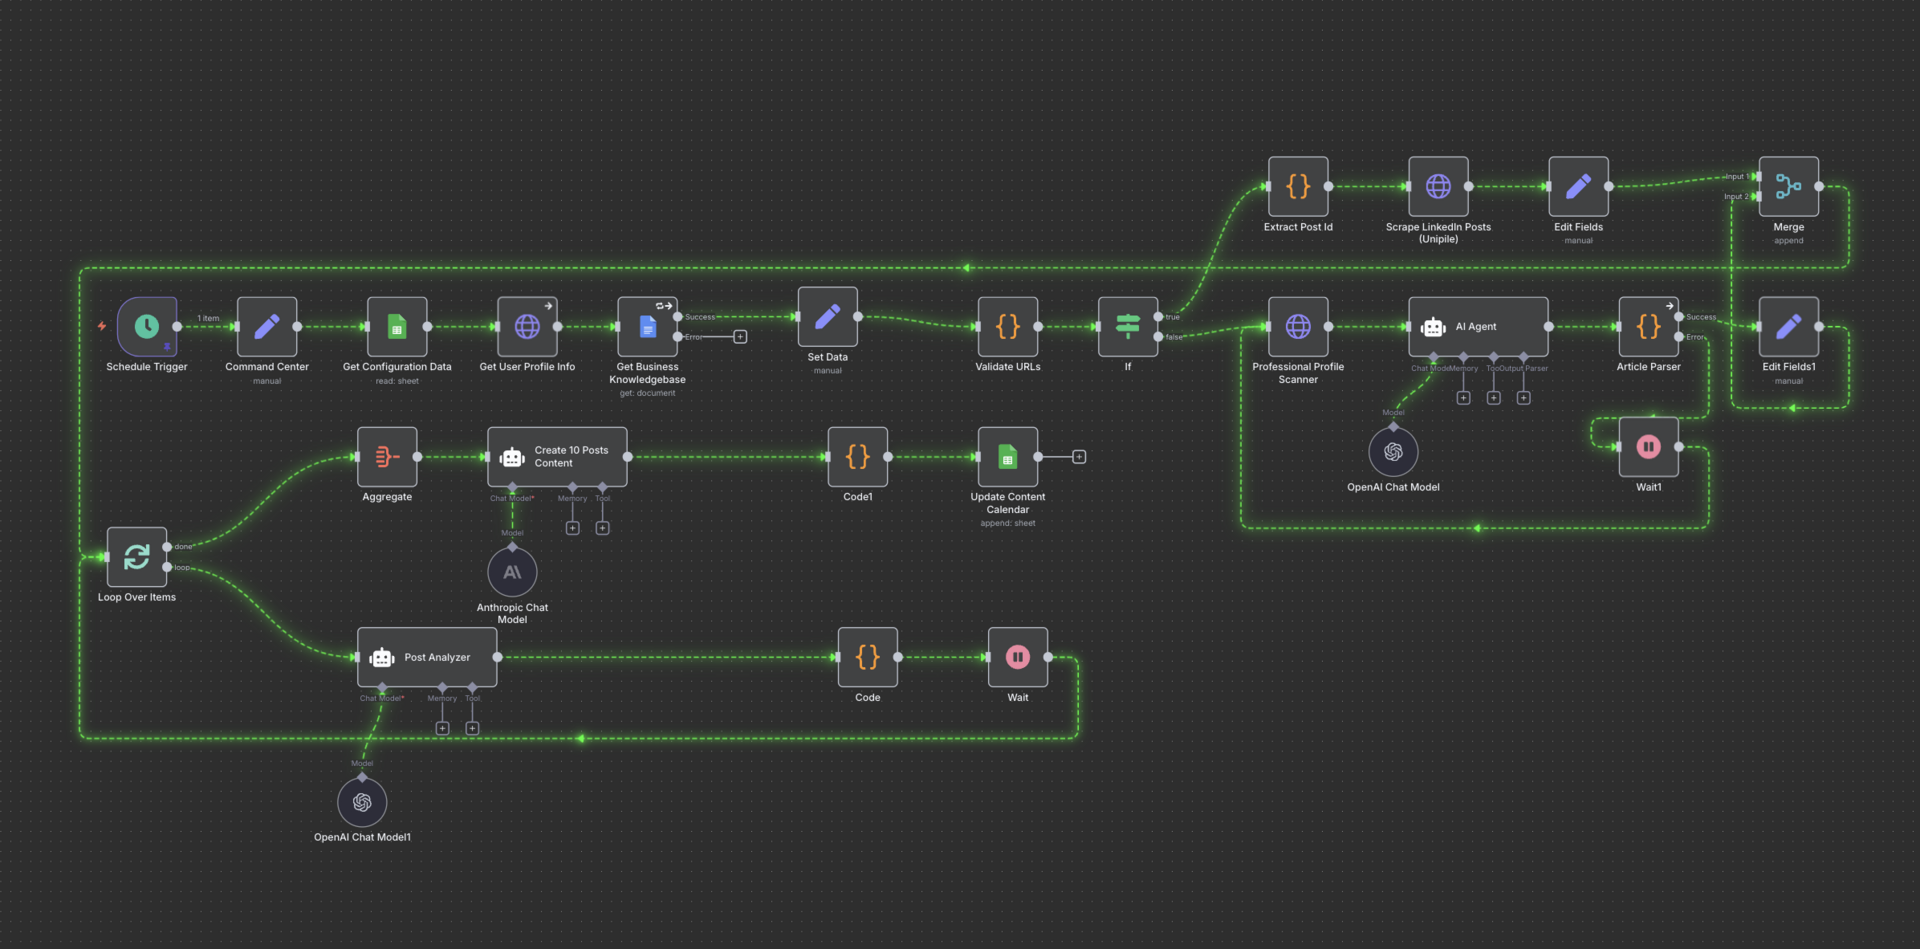1920x949 pixels.
Task: Click the Get User Profile Info globe icon
Action: [526, 327]
